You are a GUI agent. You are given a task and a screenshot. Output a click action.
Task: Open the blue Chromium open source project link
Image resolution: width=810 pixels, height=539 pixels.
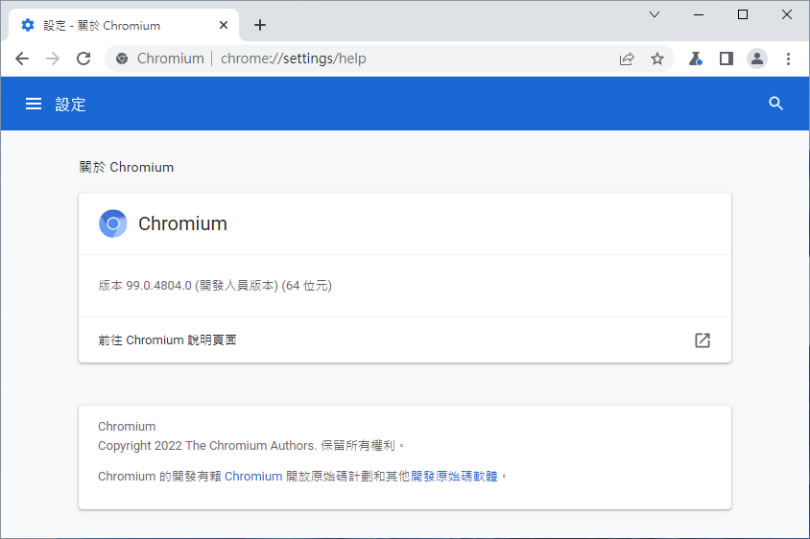pos(253,476)
